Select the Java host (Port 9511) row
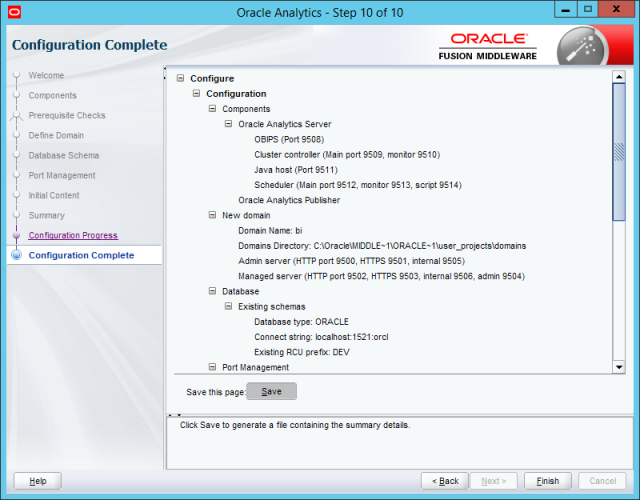Viewport: 640px width, 500px height. [296, 169]
